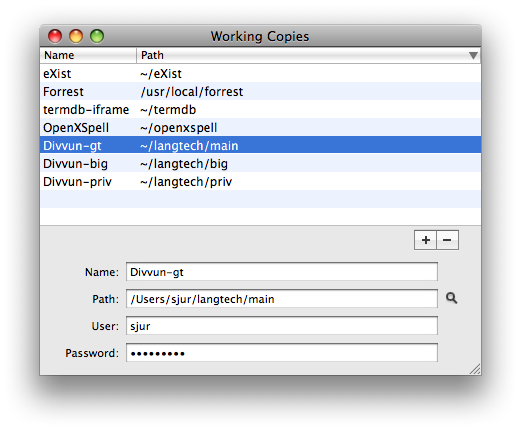Click the window resize grip corner
Screen dimensions: 521x430
475,369
